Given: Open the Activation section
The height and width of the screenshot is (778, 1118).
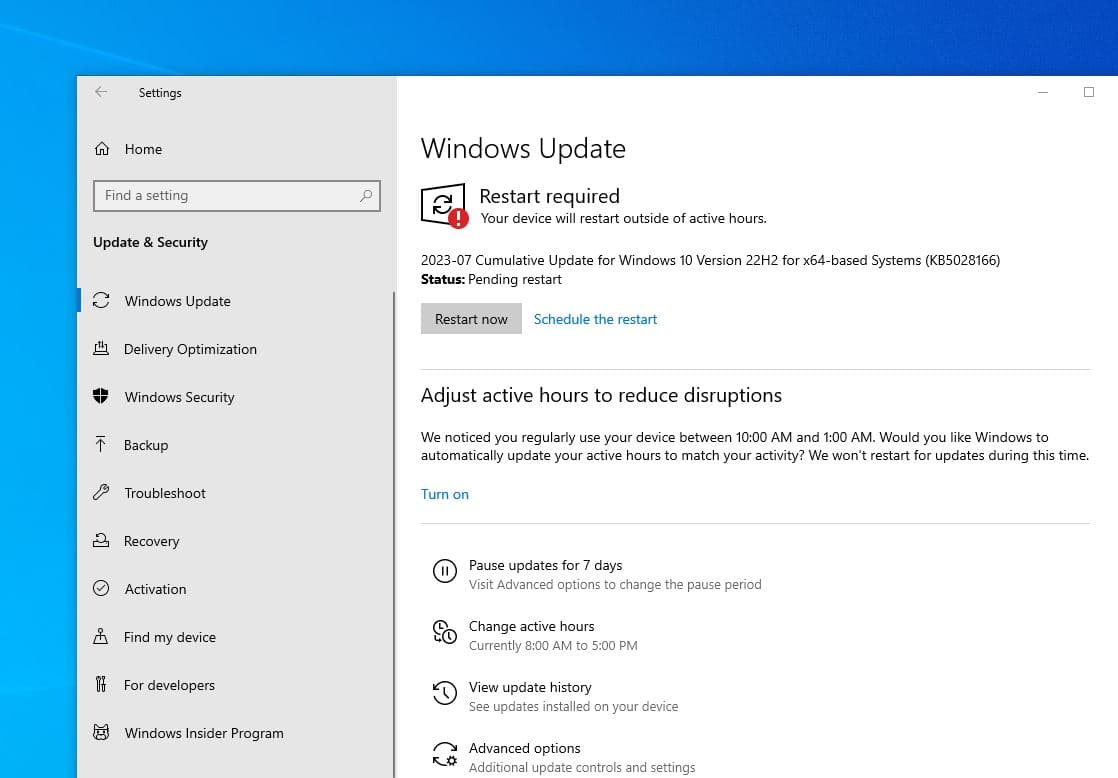Looking at the screenshot, I should click(155, 589).
